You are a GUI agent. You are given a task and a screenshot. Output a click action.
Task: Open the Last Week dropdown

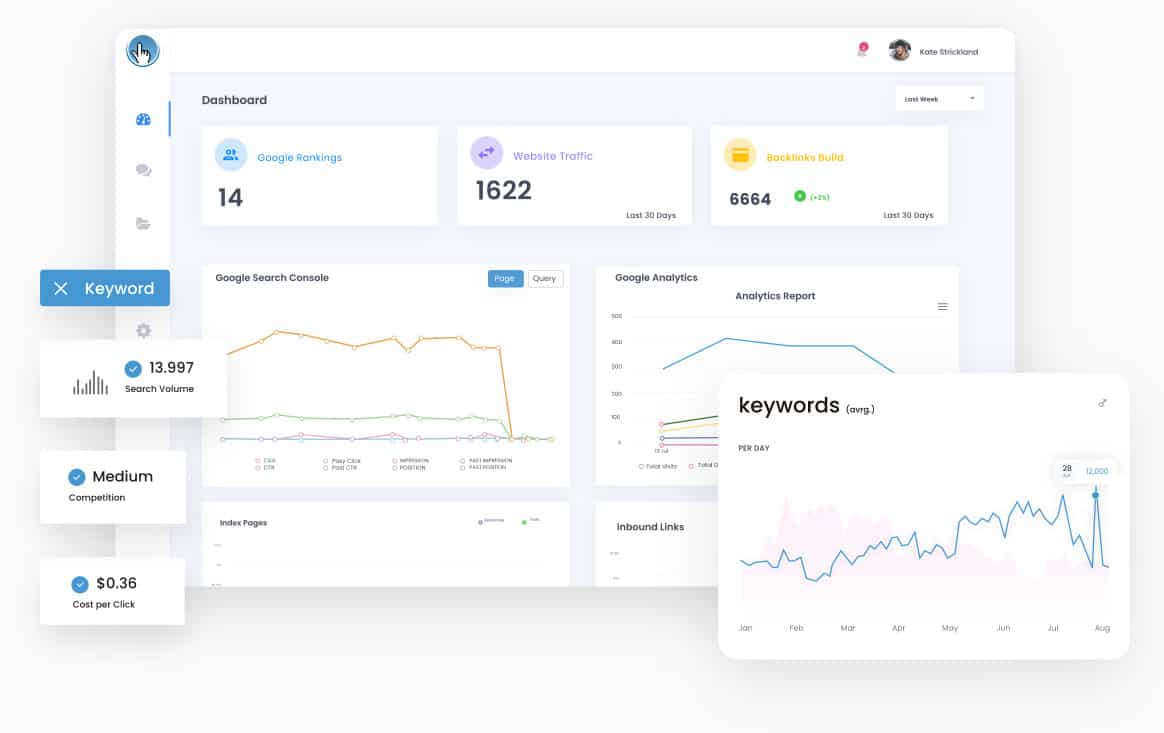pyautogui.click(x=939, y=99)
